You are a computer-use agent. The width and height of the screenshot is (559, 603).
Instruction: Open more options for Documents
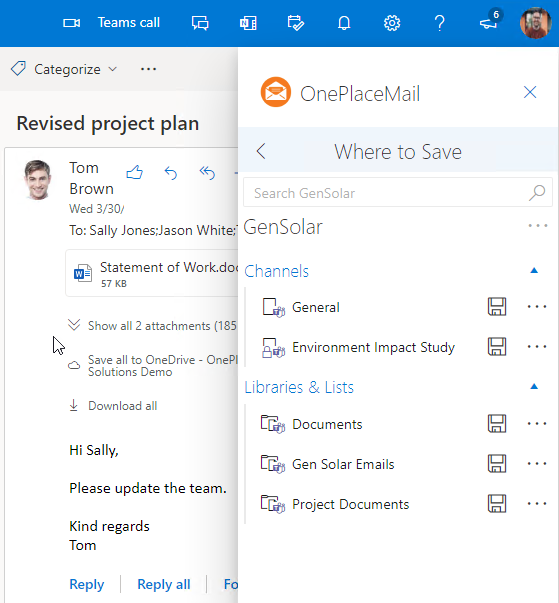pyautogui.click(x=537, y=423)
